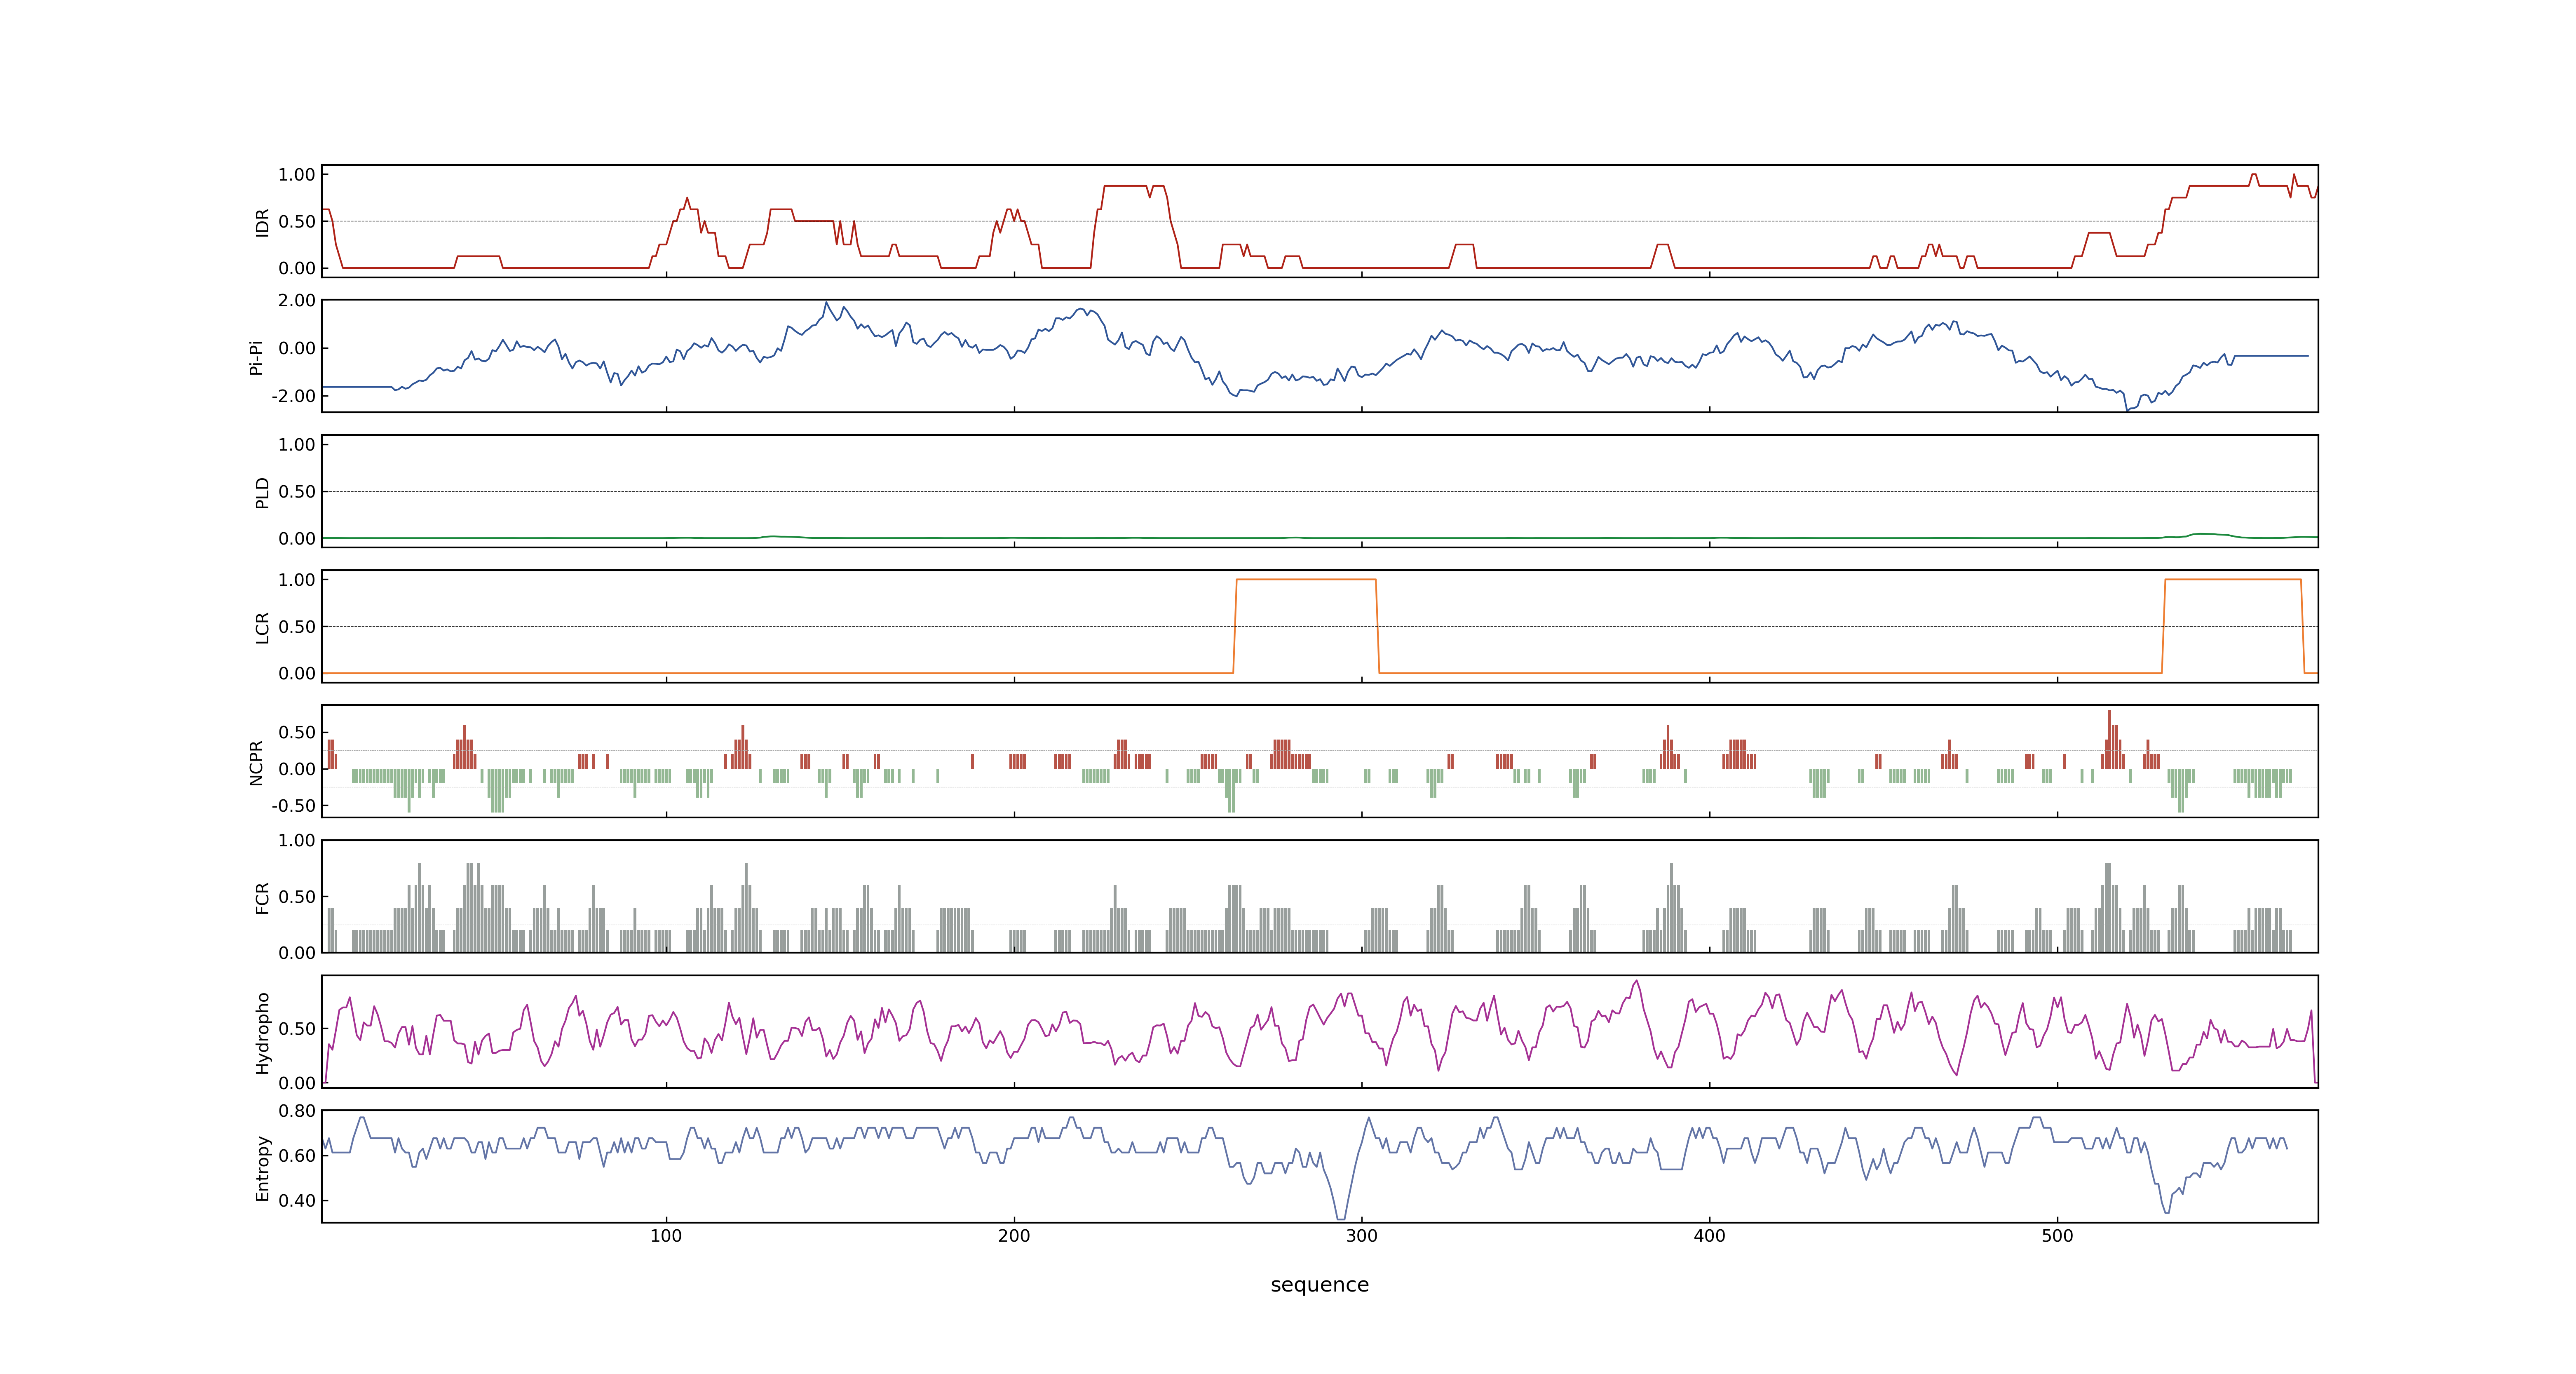Screen dimensions: 2576x1374
Task: Click the x-axis tick label 100
Action: pyautogui.click(x=666, y=1236)
